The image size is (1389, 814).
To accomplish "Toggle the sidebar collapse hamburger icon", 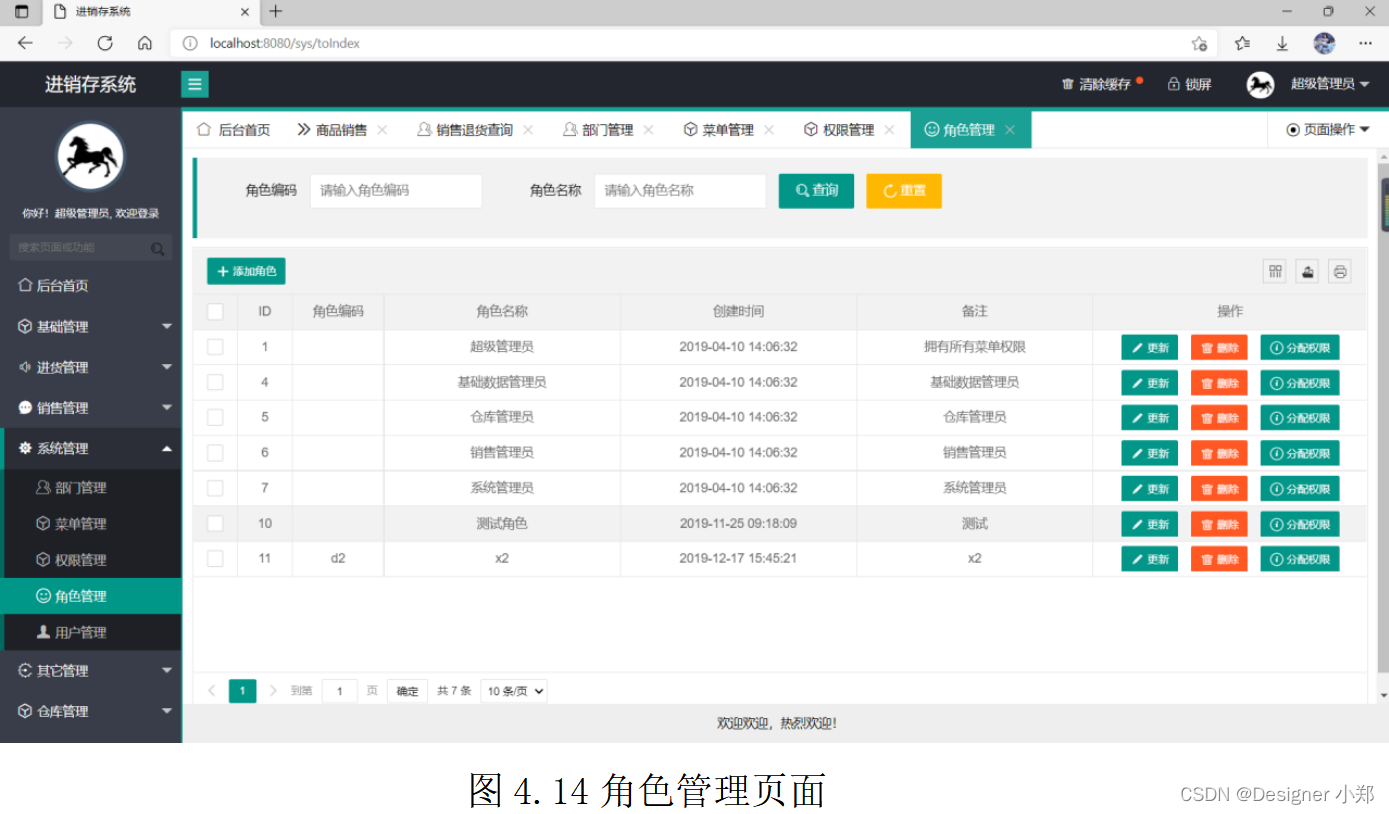I will click(195, 84).
